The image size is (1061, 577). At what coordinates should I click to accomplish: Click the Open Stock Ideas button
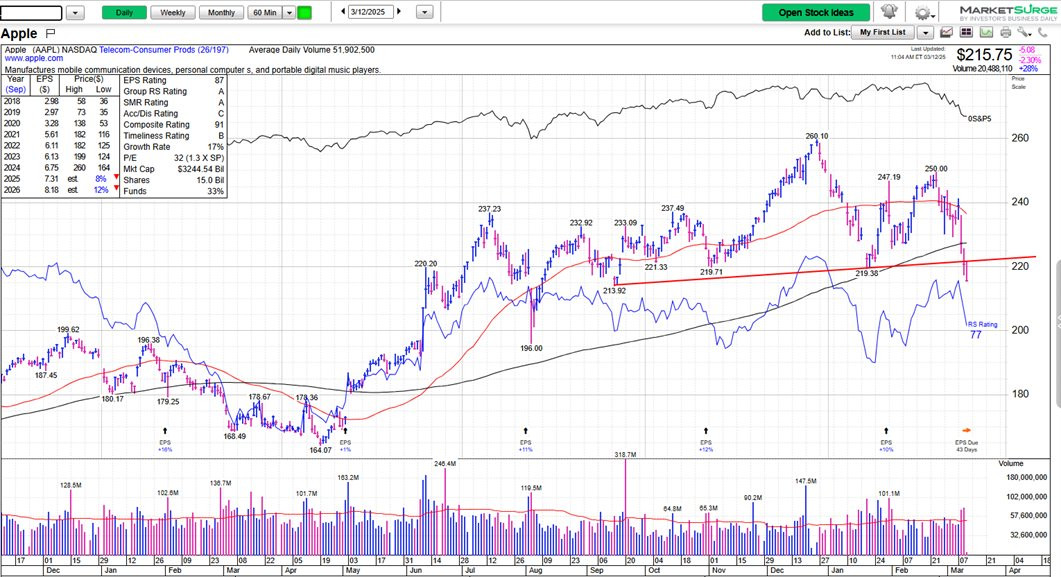pos(817,12)
